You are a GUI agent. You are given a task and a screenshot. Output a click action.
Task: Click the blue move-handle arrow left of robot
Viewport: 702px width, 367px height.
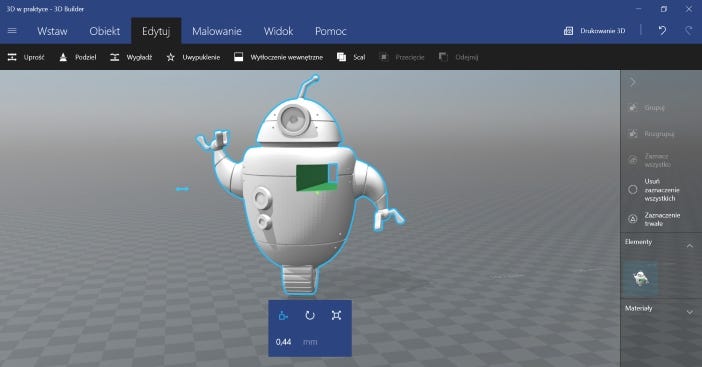coord(182,189)
